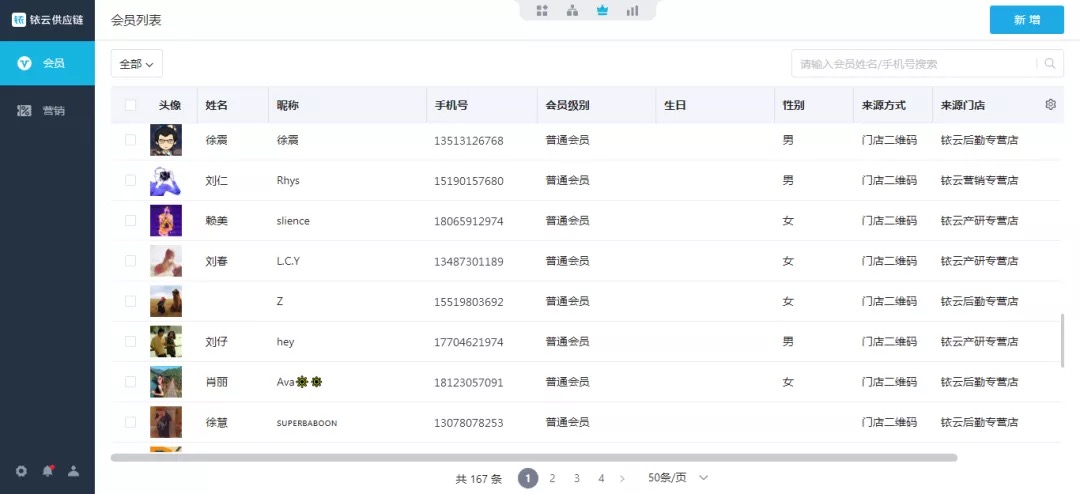Open user profile icon in sidebar
The height and width of the screenshot is (494, 1080).
coord(73,471)
